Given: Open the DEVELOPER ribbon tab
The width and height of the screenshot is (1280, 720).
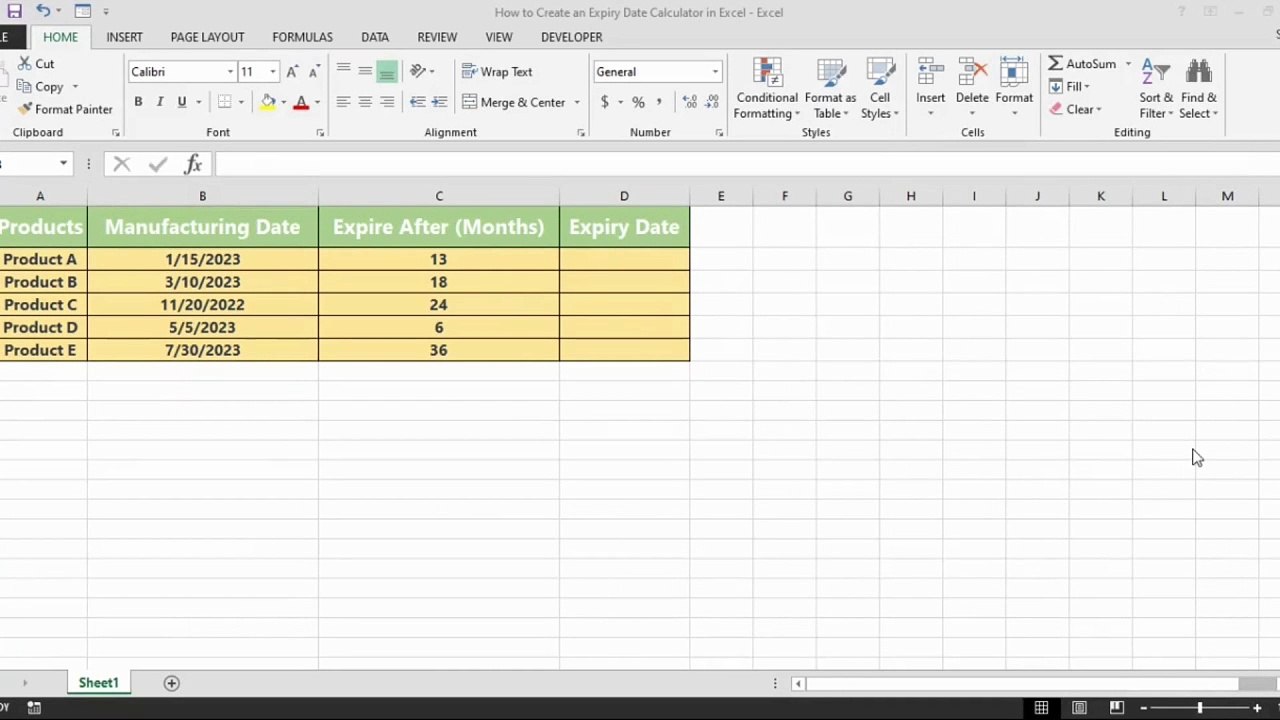Looking at the screenshot, I should coord(571,37).
